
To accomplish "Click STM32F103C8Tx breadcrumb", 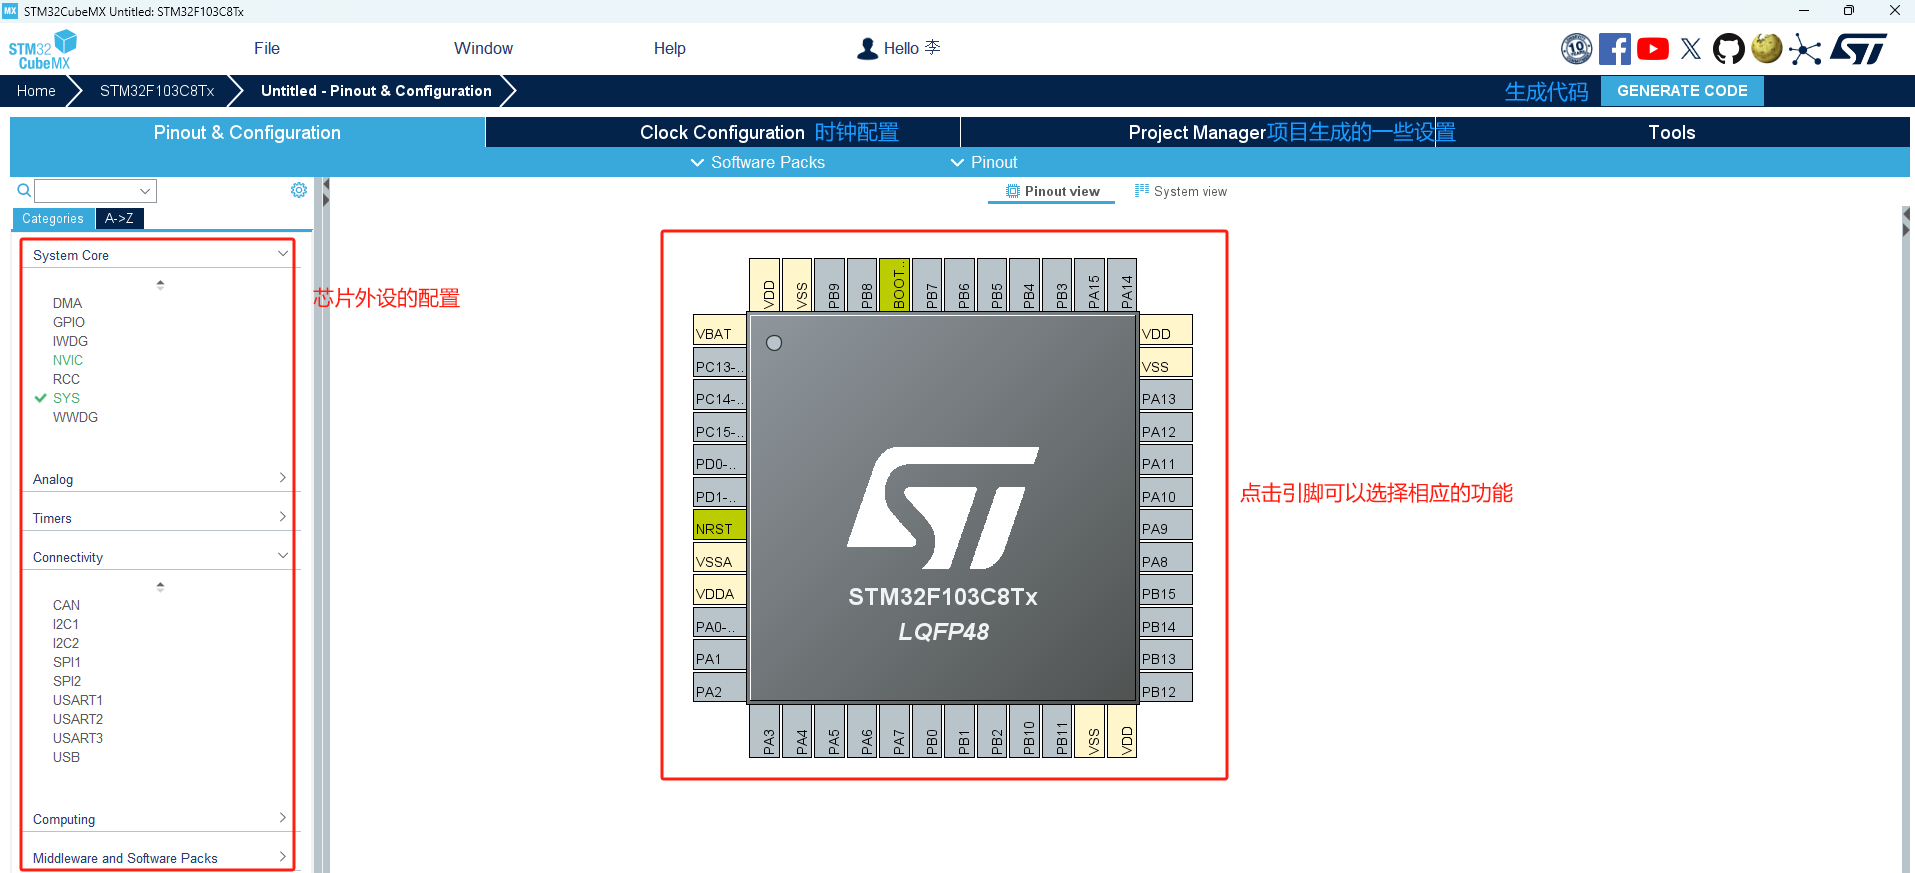I will tap(157, 91).
